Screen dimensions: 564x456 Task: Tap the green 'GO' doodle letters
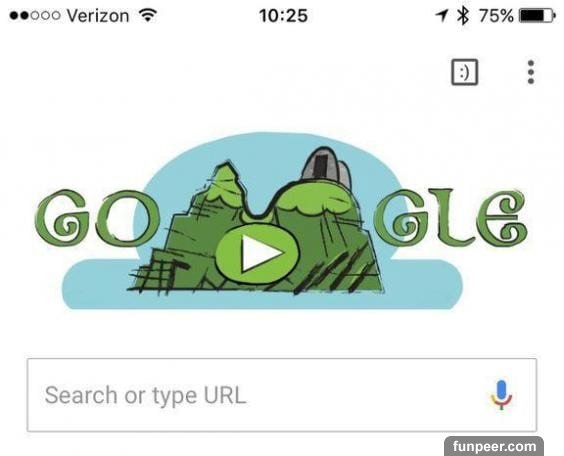[x=97, y=219]
